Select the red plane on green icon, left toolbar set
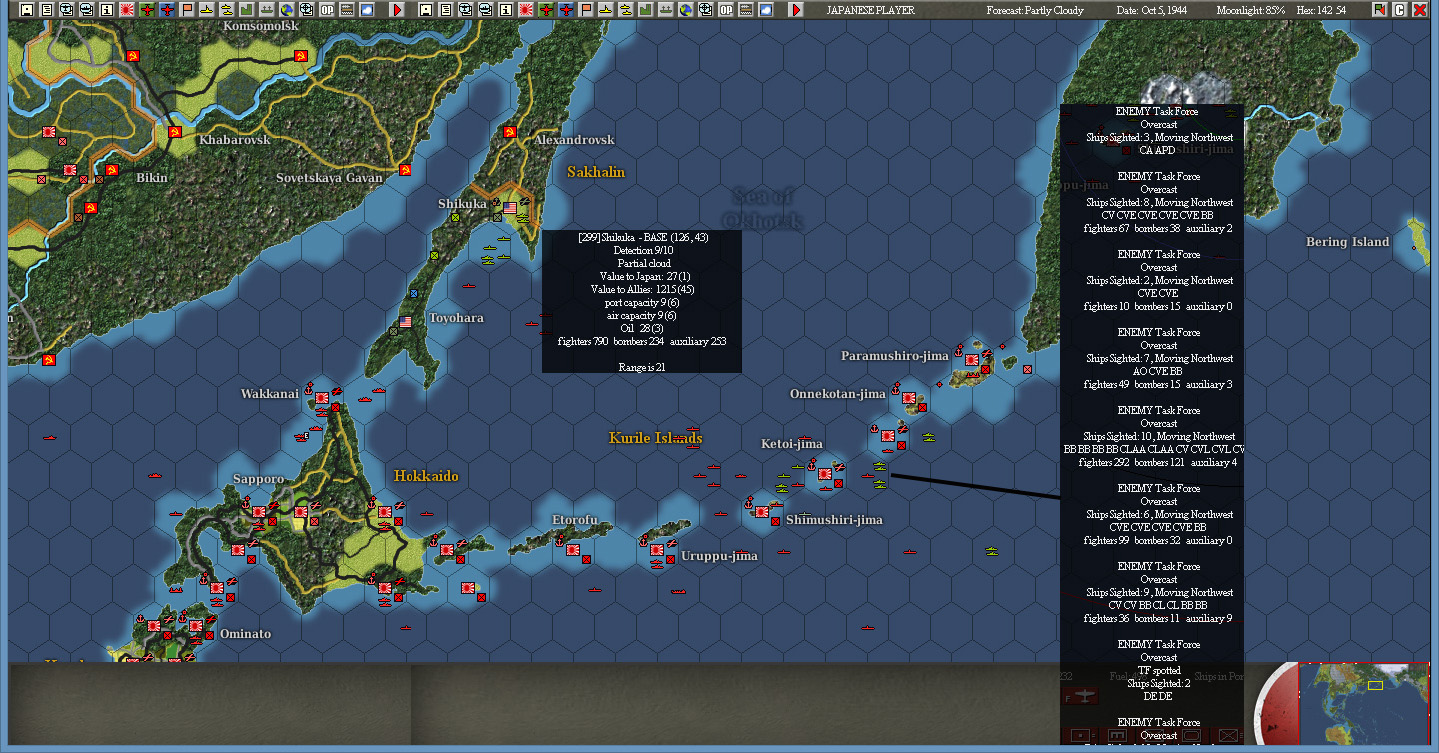1439x753 pixels. (x=147, y=10)
